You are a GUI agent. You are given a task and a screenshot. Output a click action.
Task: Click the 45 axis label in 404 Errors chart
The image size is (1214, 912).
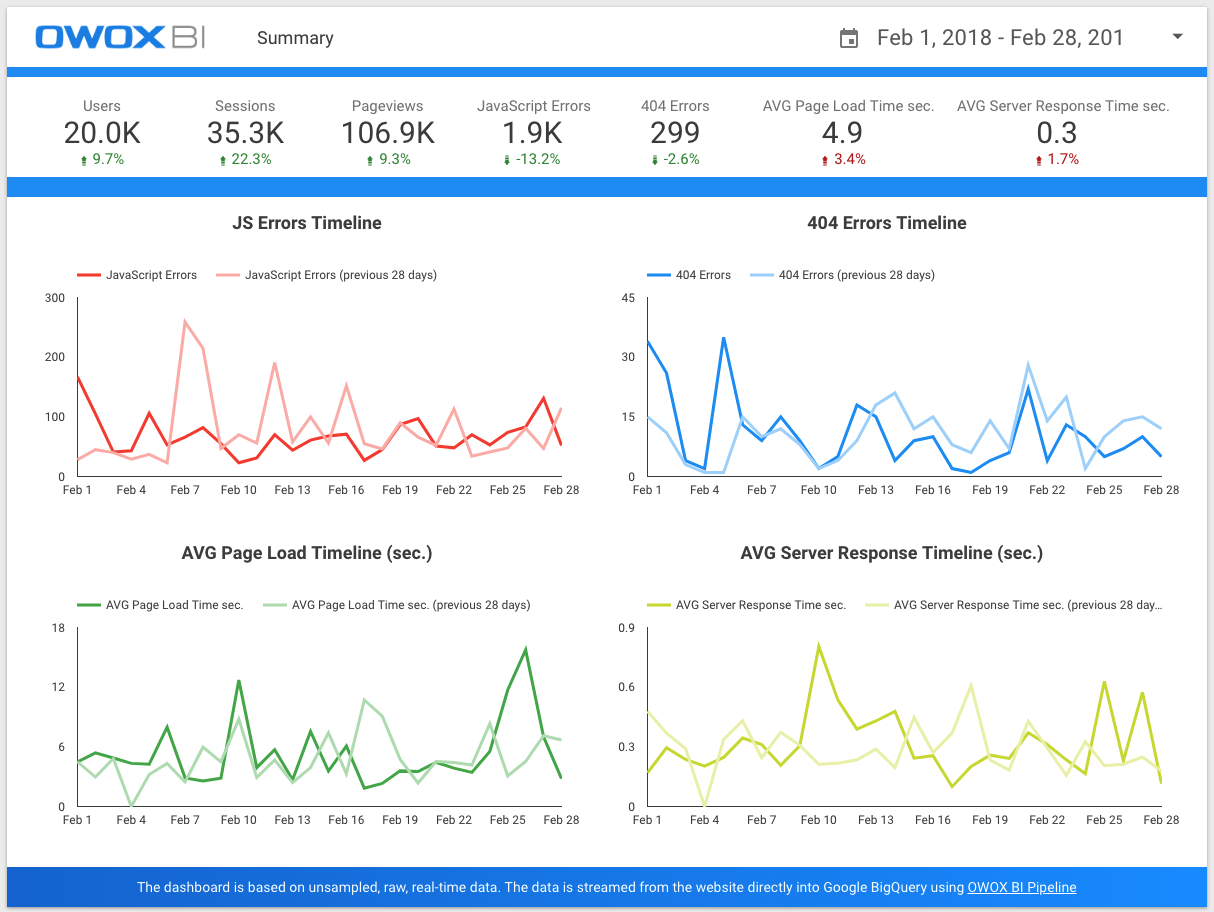pyautogui.click(x=628, y=298)
